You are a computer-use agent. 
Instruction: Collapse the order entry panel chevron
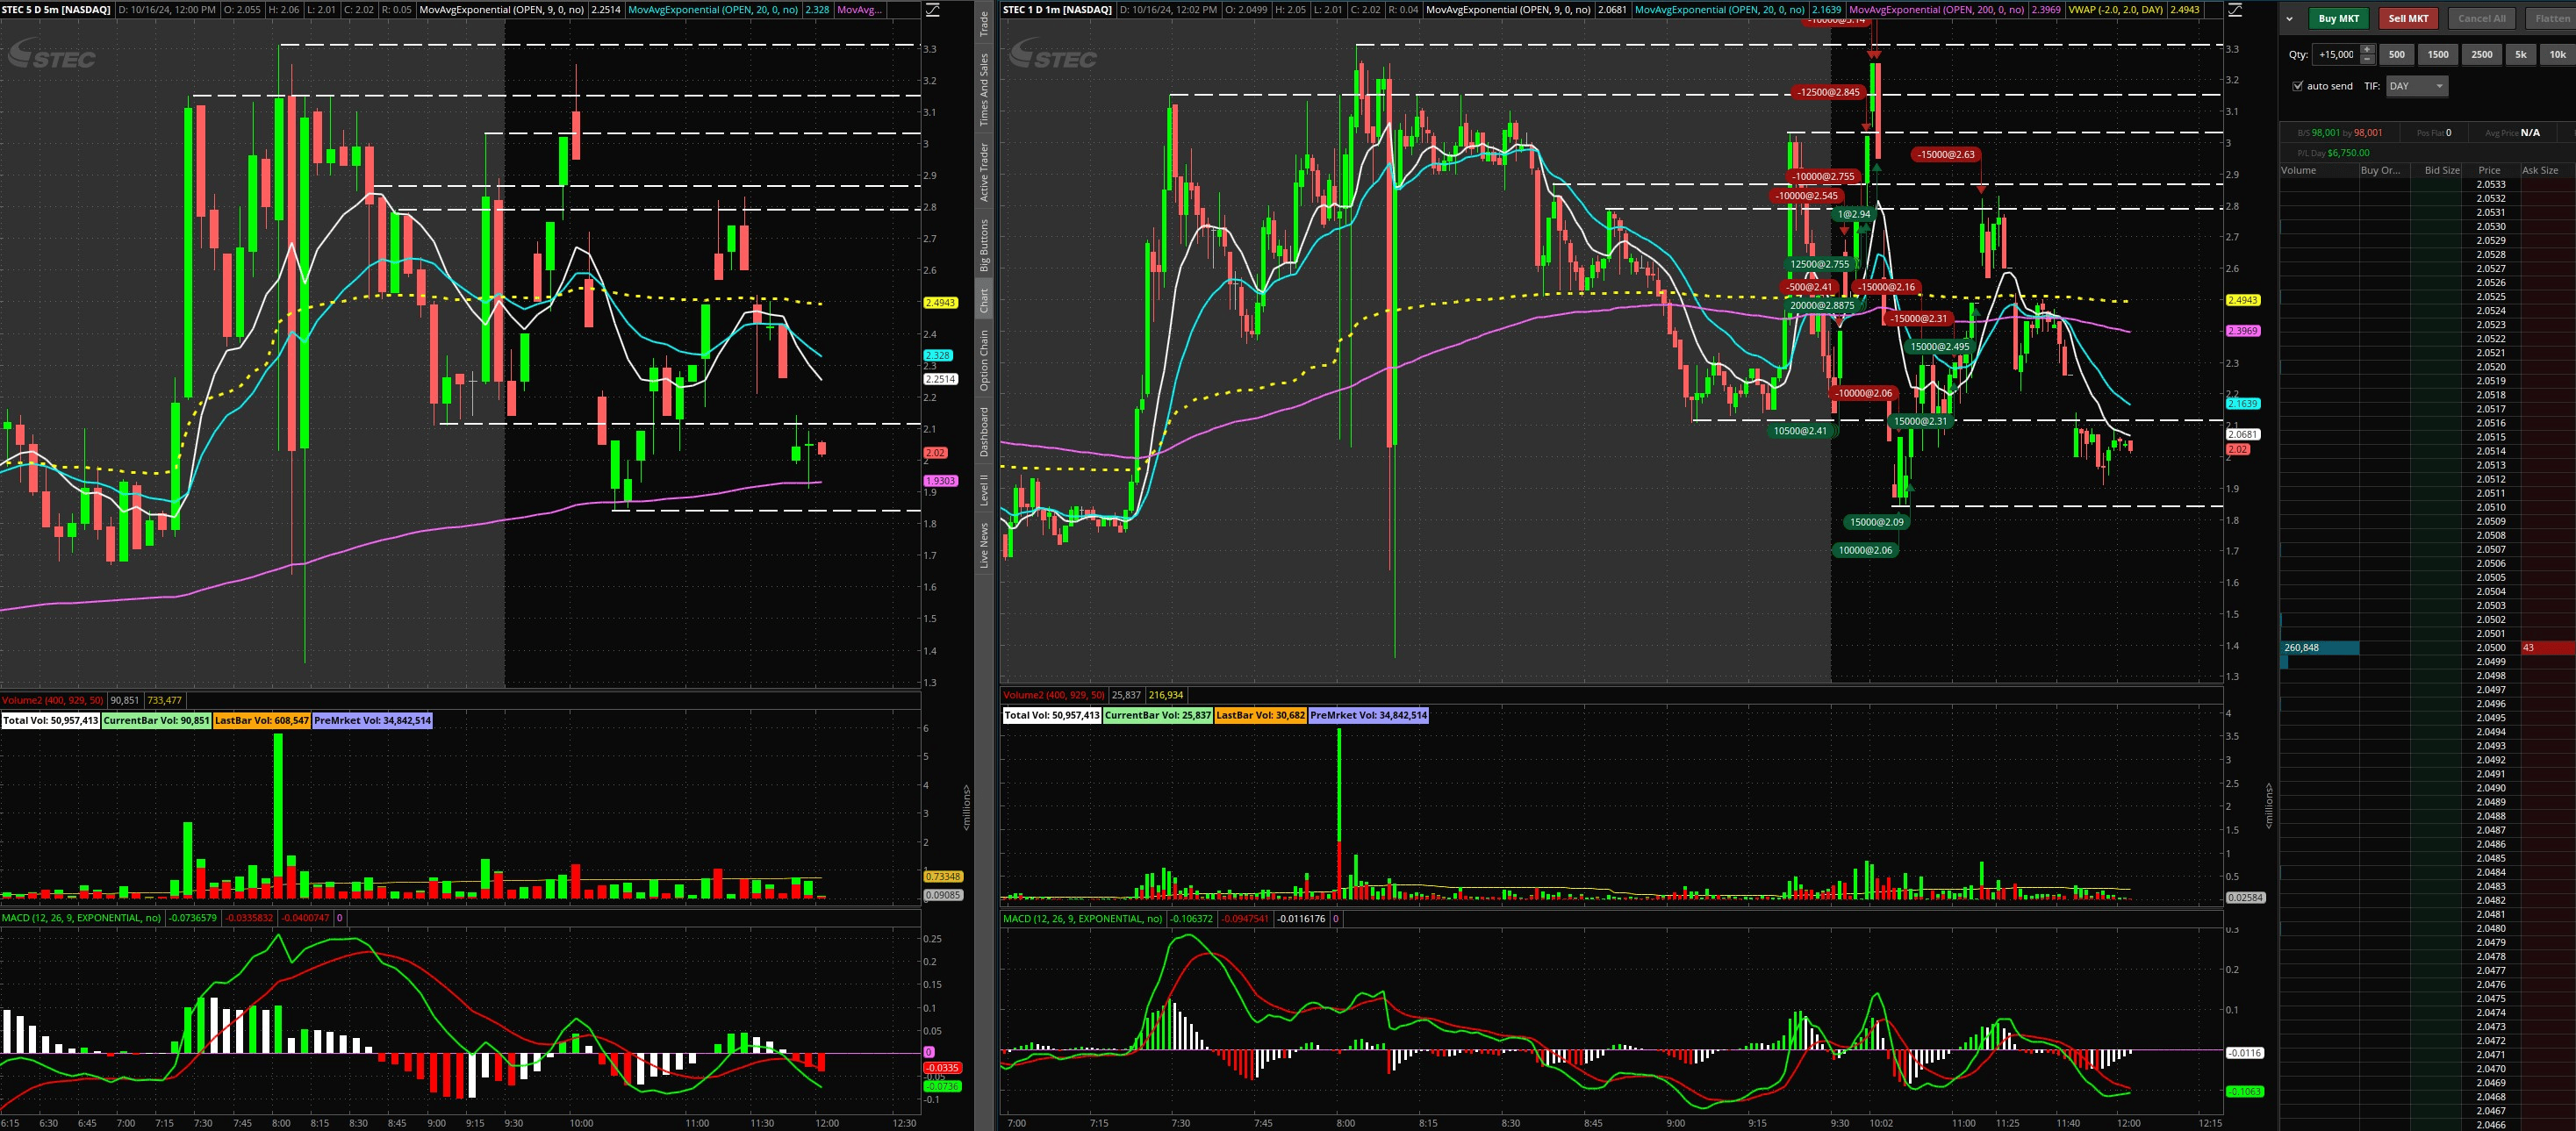tap(2289, 18)
